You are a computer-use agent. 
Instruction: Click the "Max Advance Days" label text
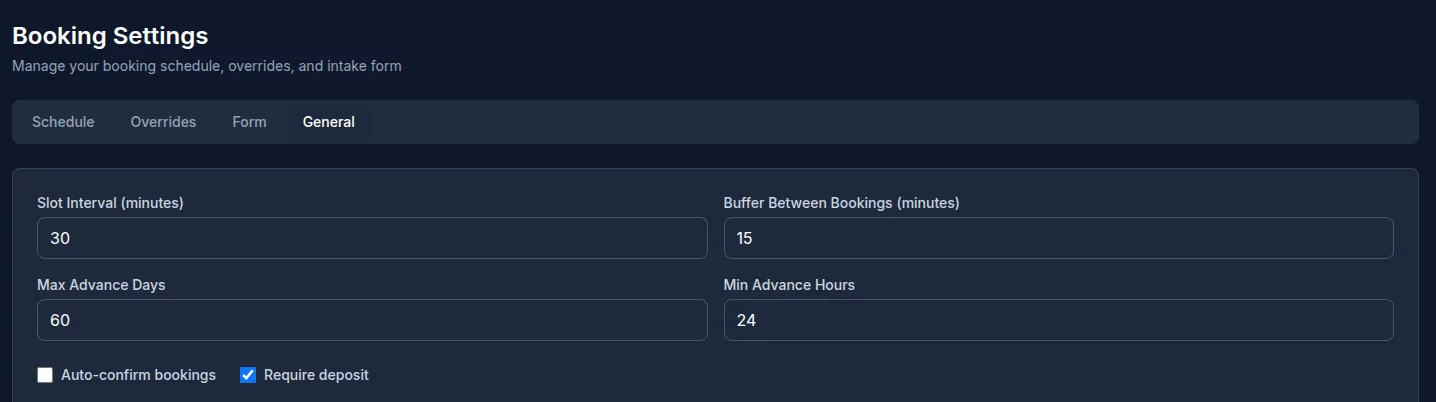pyautogui.click(x=101, y=285)
